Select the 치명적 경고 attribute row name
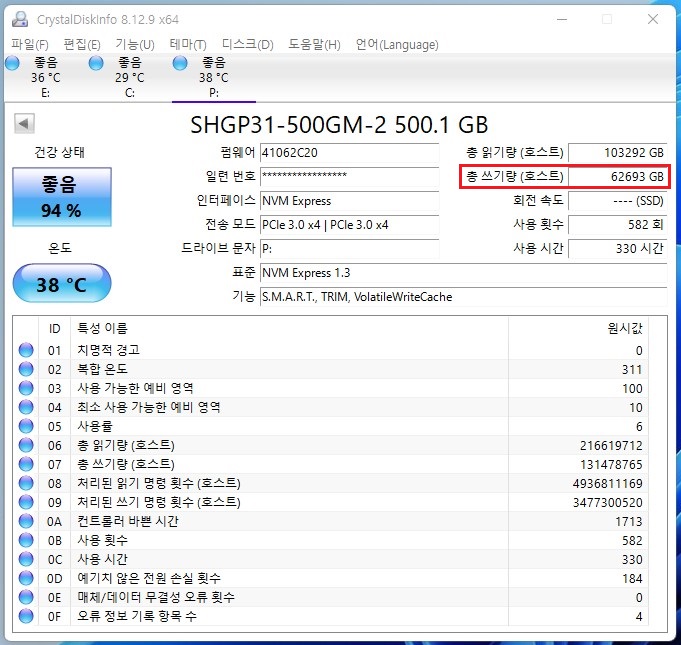Screen dimensions: 681x645 pos(109,350)
